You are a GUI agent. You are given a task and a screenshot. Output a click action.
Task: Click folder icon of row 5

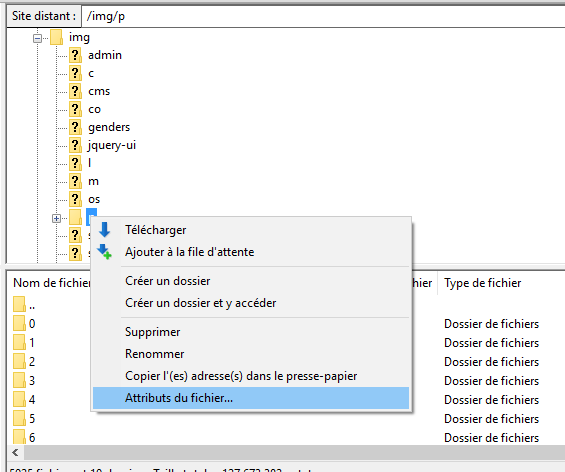pos(19,418)
